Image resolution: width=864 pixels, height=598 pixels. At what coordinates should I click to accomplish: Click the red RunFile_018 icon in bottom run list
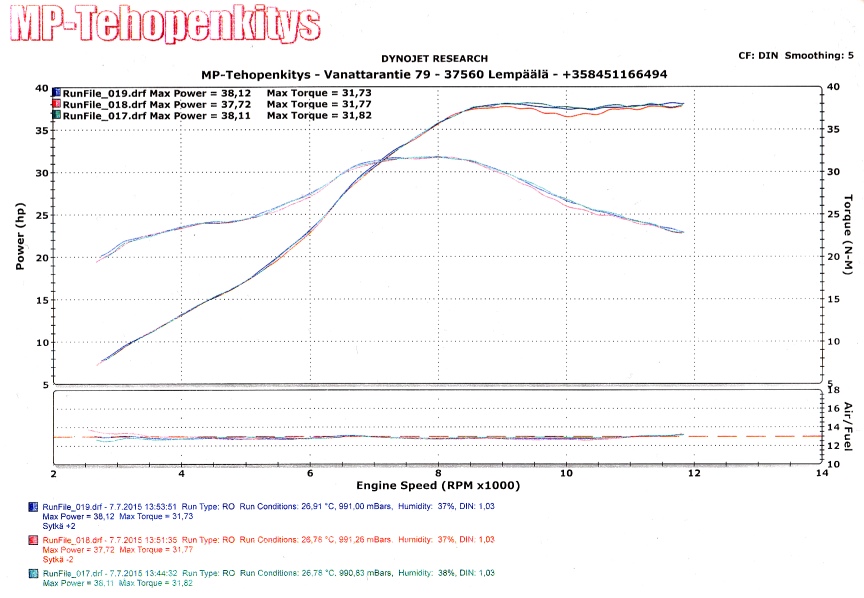pyautogui.click(x=35, y=540)
